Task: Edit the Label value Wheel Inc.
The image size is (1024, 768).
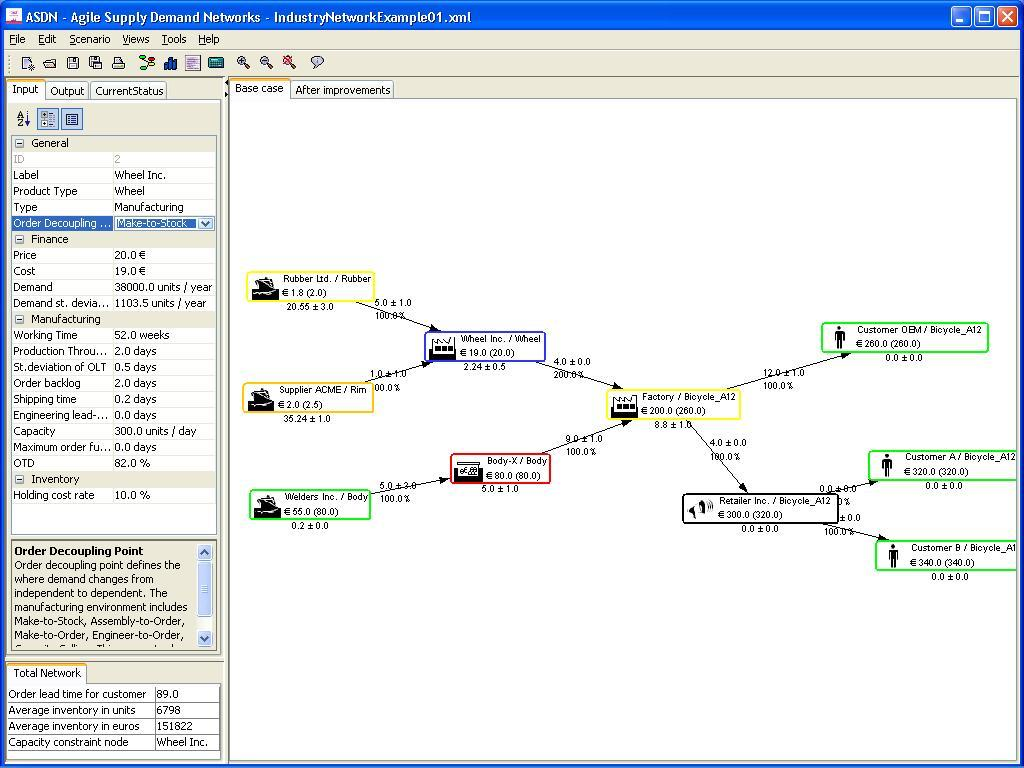Action: tap(164, 175)
